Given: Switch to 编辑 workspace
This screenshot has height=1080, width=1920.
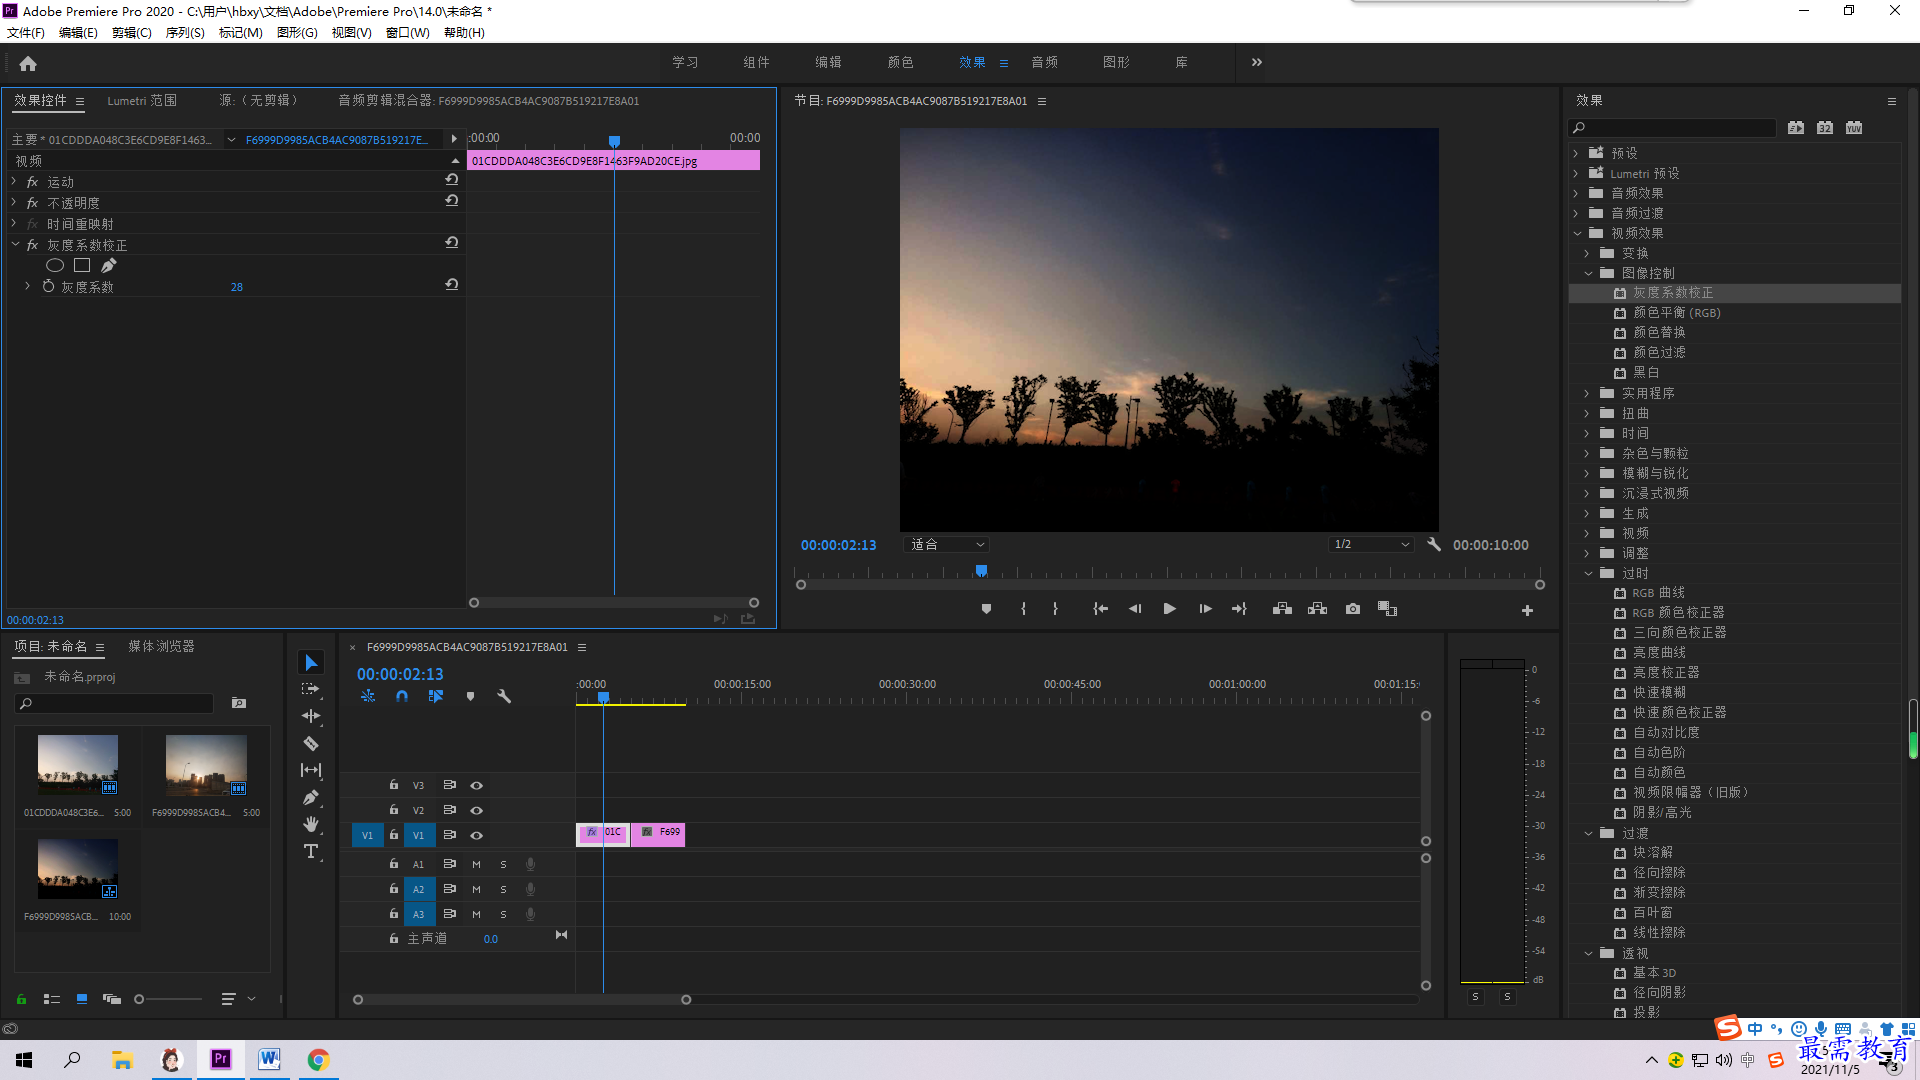Looking at the screenshot, I should click(828, 62).
